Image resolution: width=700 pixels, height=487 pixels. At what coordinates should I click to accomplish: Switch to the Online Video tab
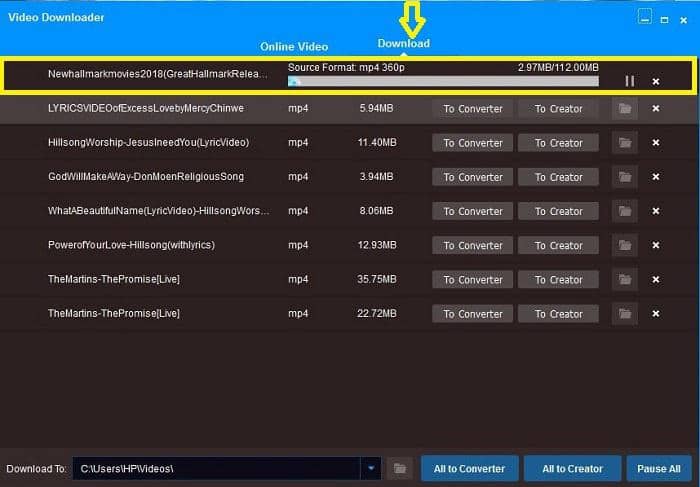[294, 46]
